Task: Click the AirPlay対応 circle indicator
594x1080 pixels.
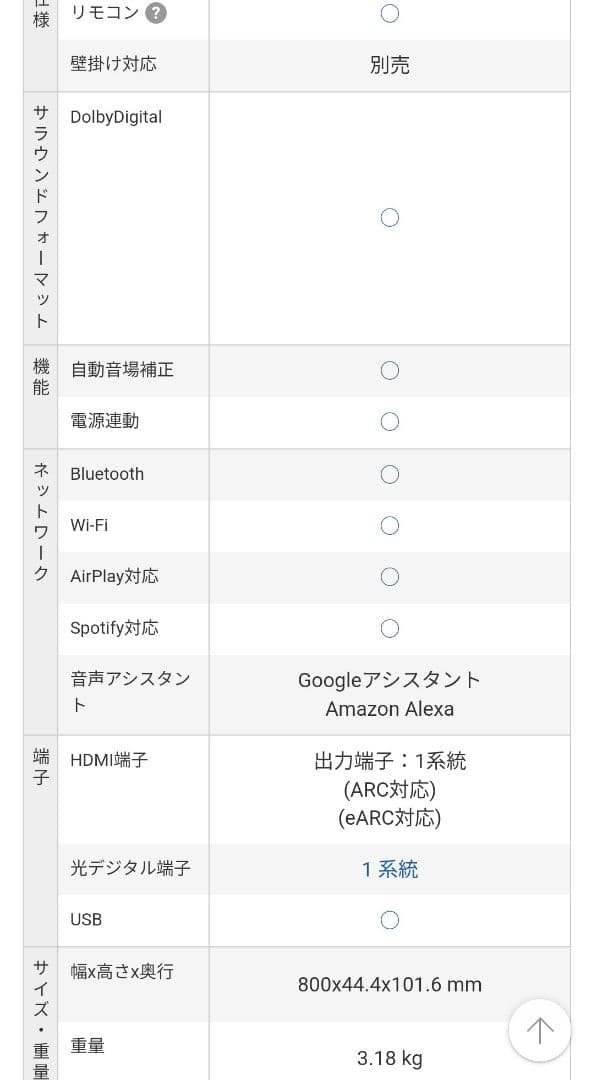Action: point(389,576)
